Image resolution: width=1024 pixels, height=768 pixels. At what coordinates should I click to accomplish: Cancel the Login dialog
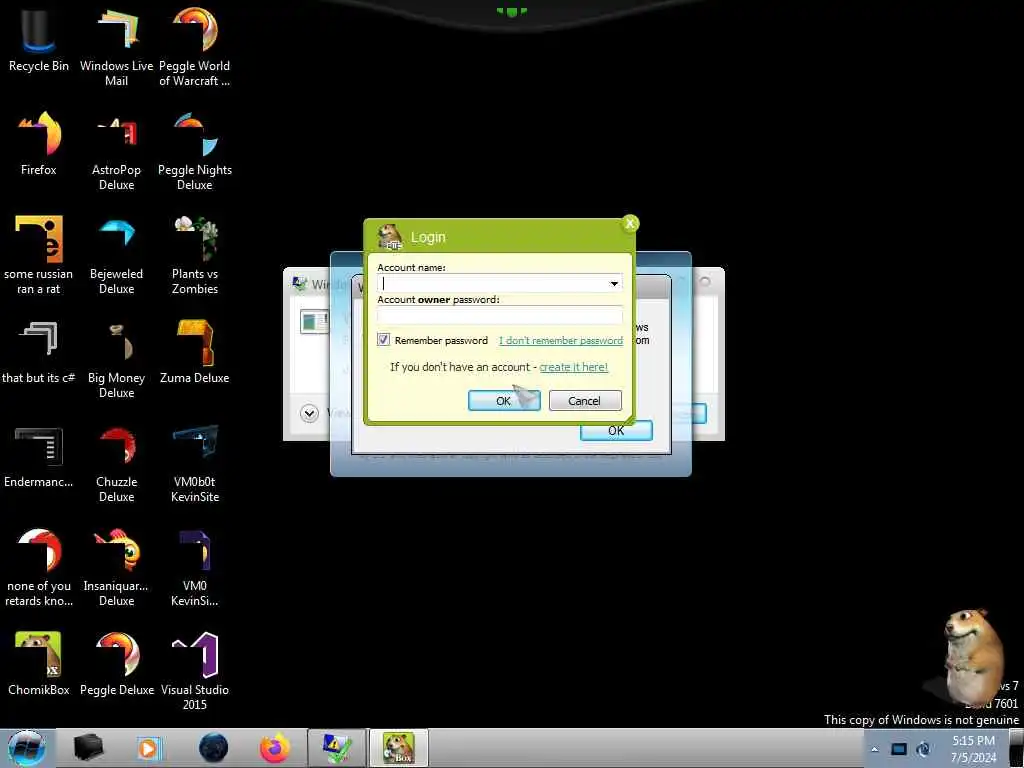pyautogui.click(x=584, y=401)
